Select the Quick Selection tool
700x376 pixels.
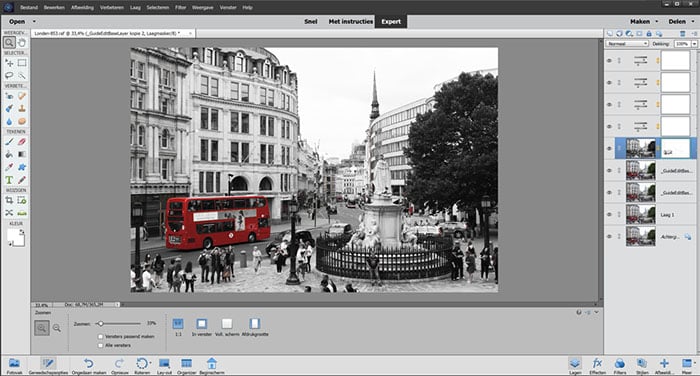[22, 75]
